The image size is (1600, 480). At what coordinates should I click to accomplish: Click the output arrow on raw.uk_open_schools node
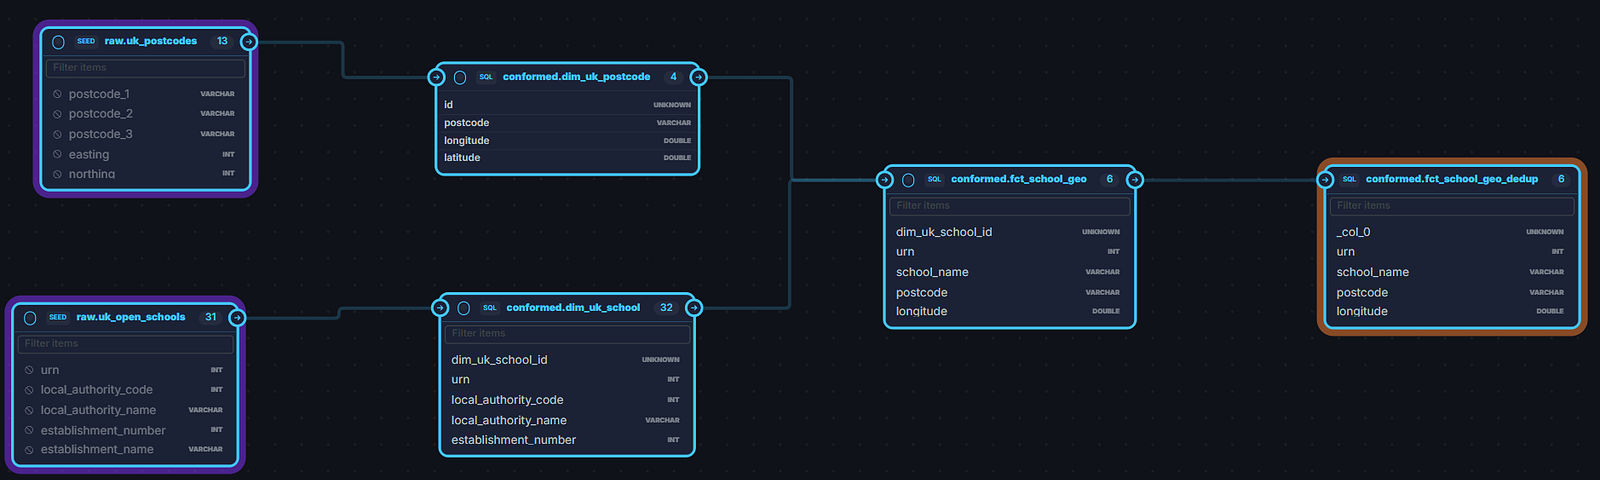(237, 318)
